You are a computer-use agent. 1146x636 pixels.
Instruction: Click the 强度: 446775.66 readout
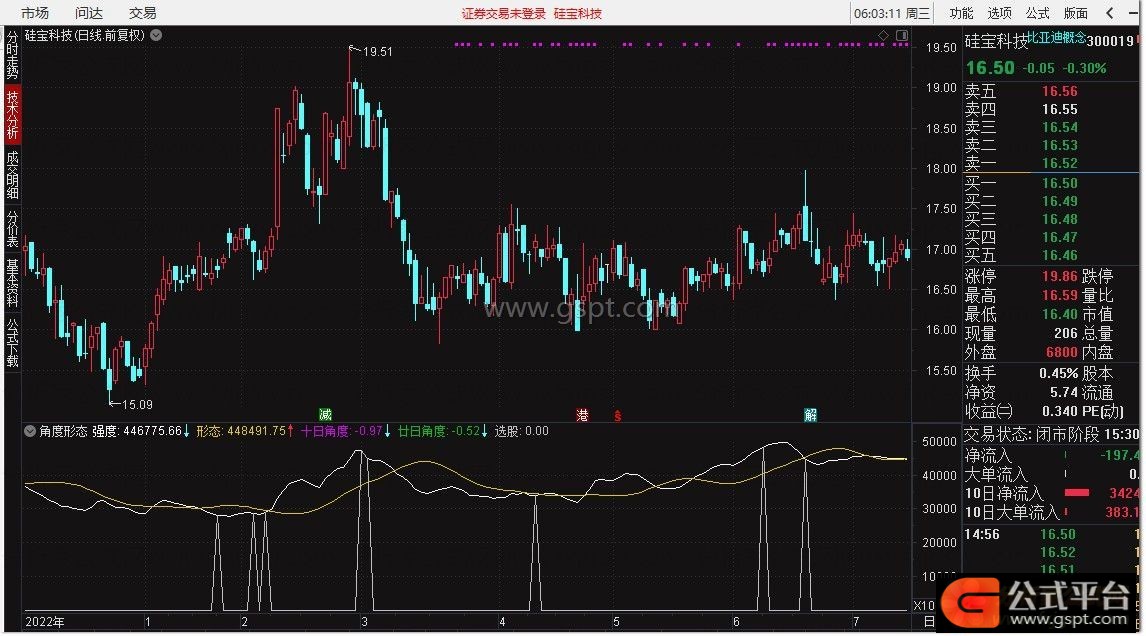[x=141, y=431]
